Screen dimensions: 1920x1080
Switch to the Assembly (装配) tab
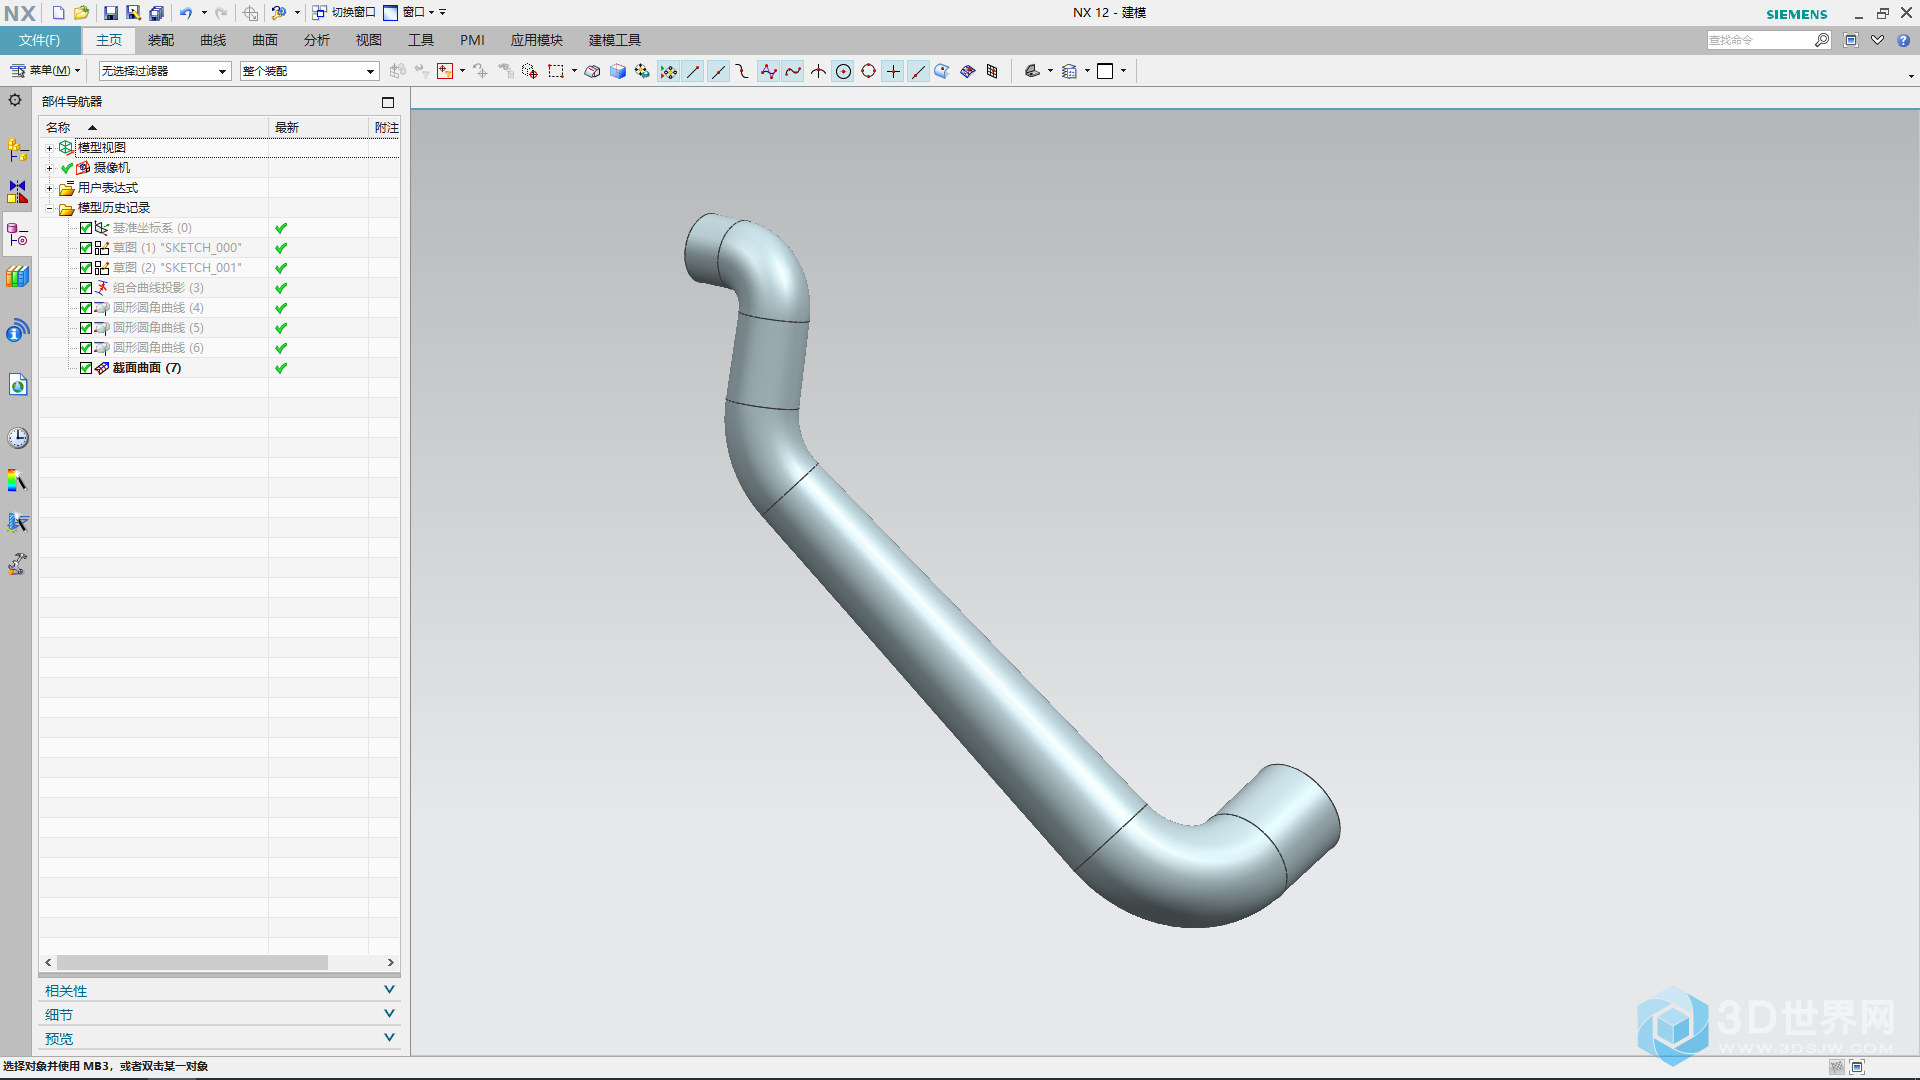161,40
